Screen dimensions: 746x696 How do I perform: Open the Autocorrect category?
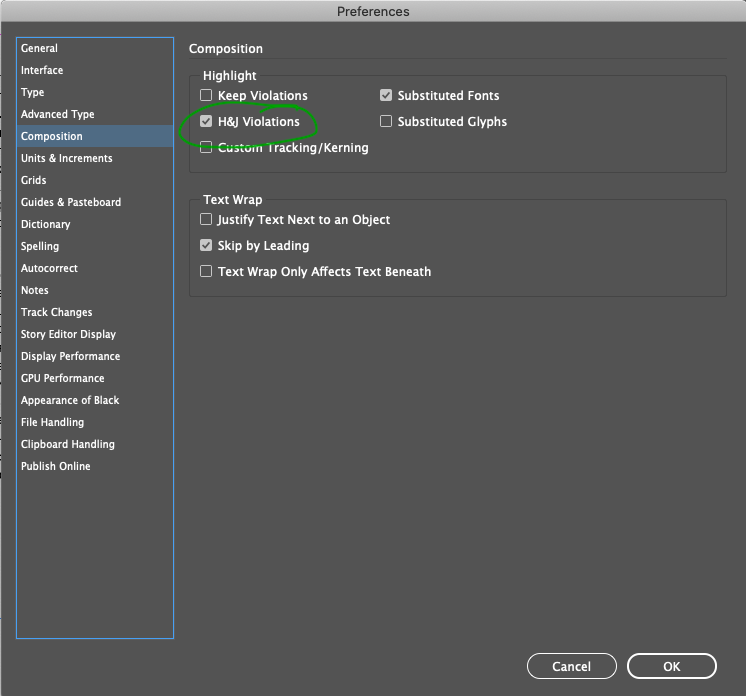[95, 268]
